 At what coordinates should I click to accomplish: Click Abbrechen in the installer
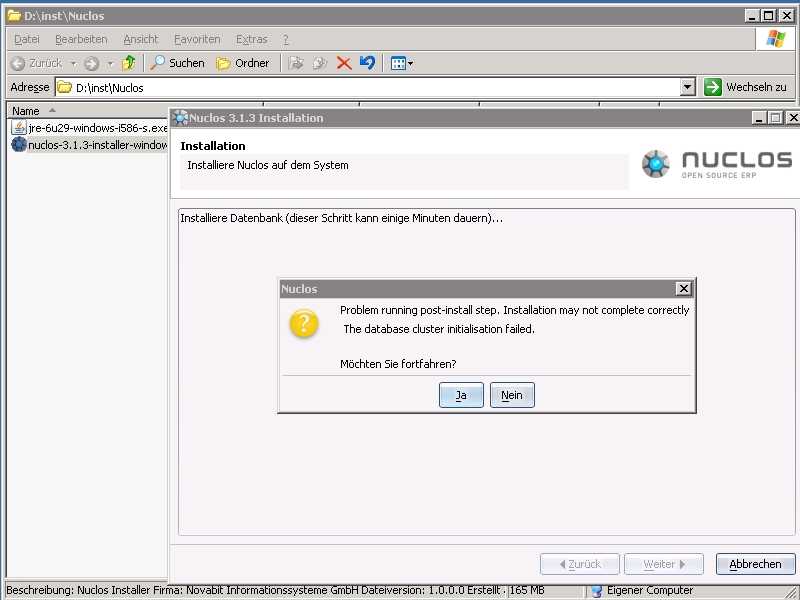pos(755,564)
